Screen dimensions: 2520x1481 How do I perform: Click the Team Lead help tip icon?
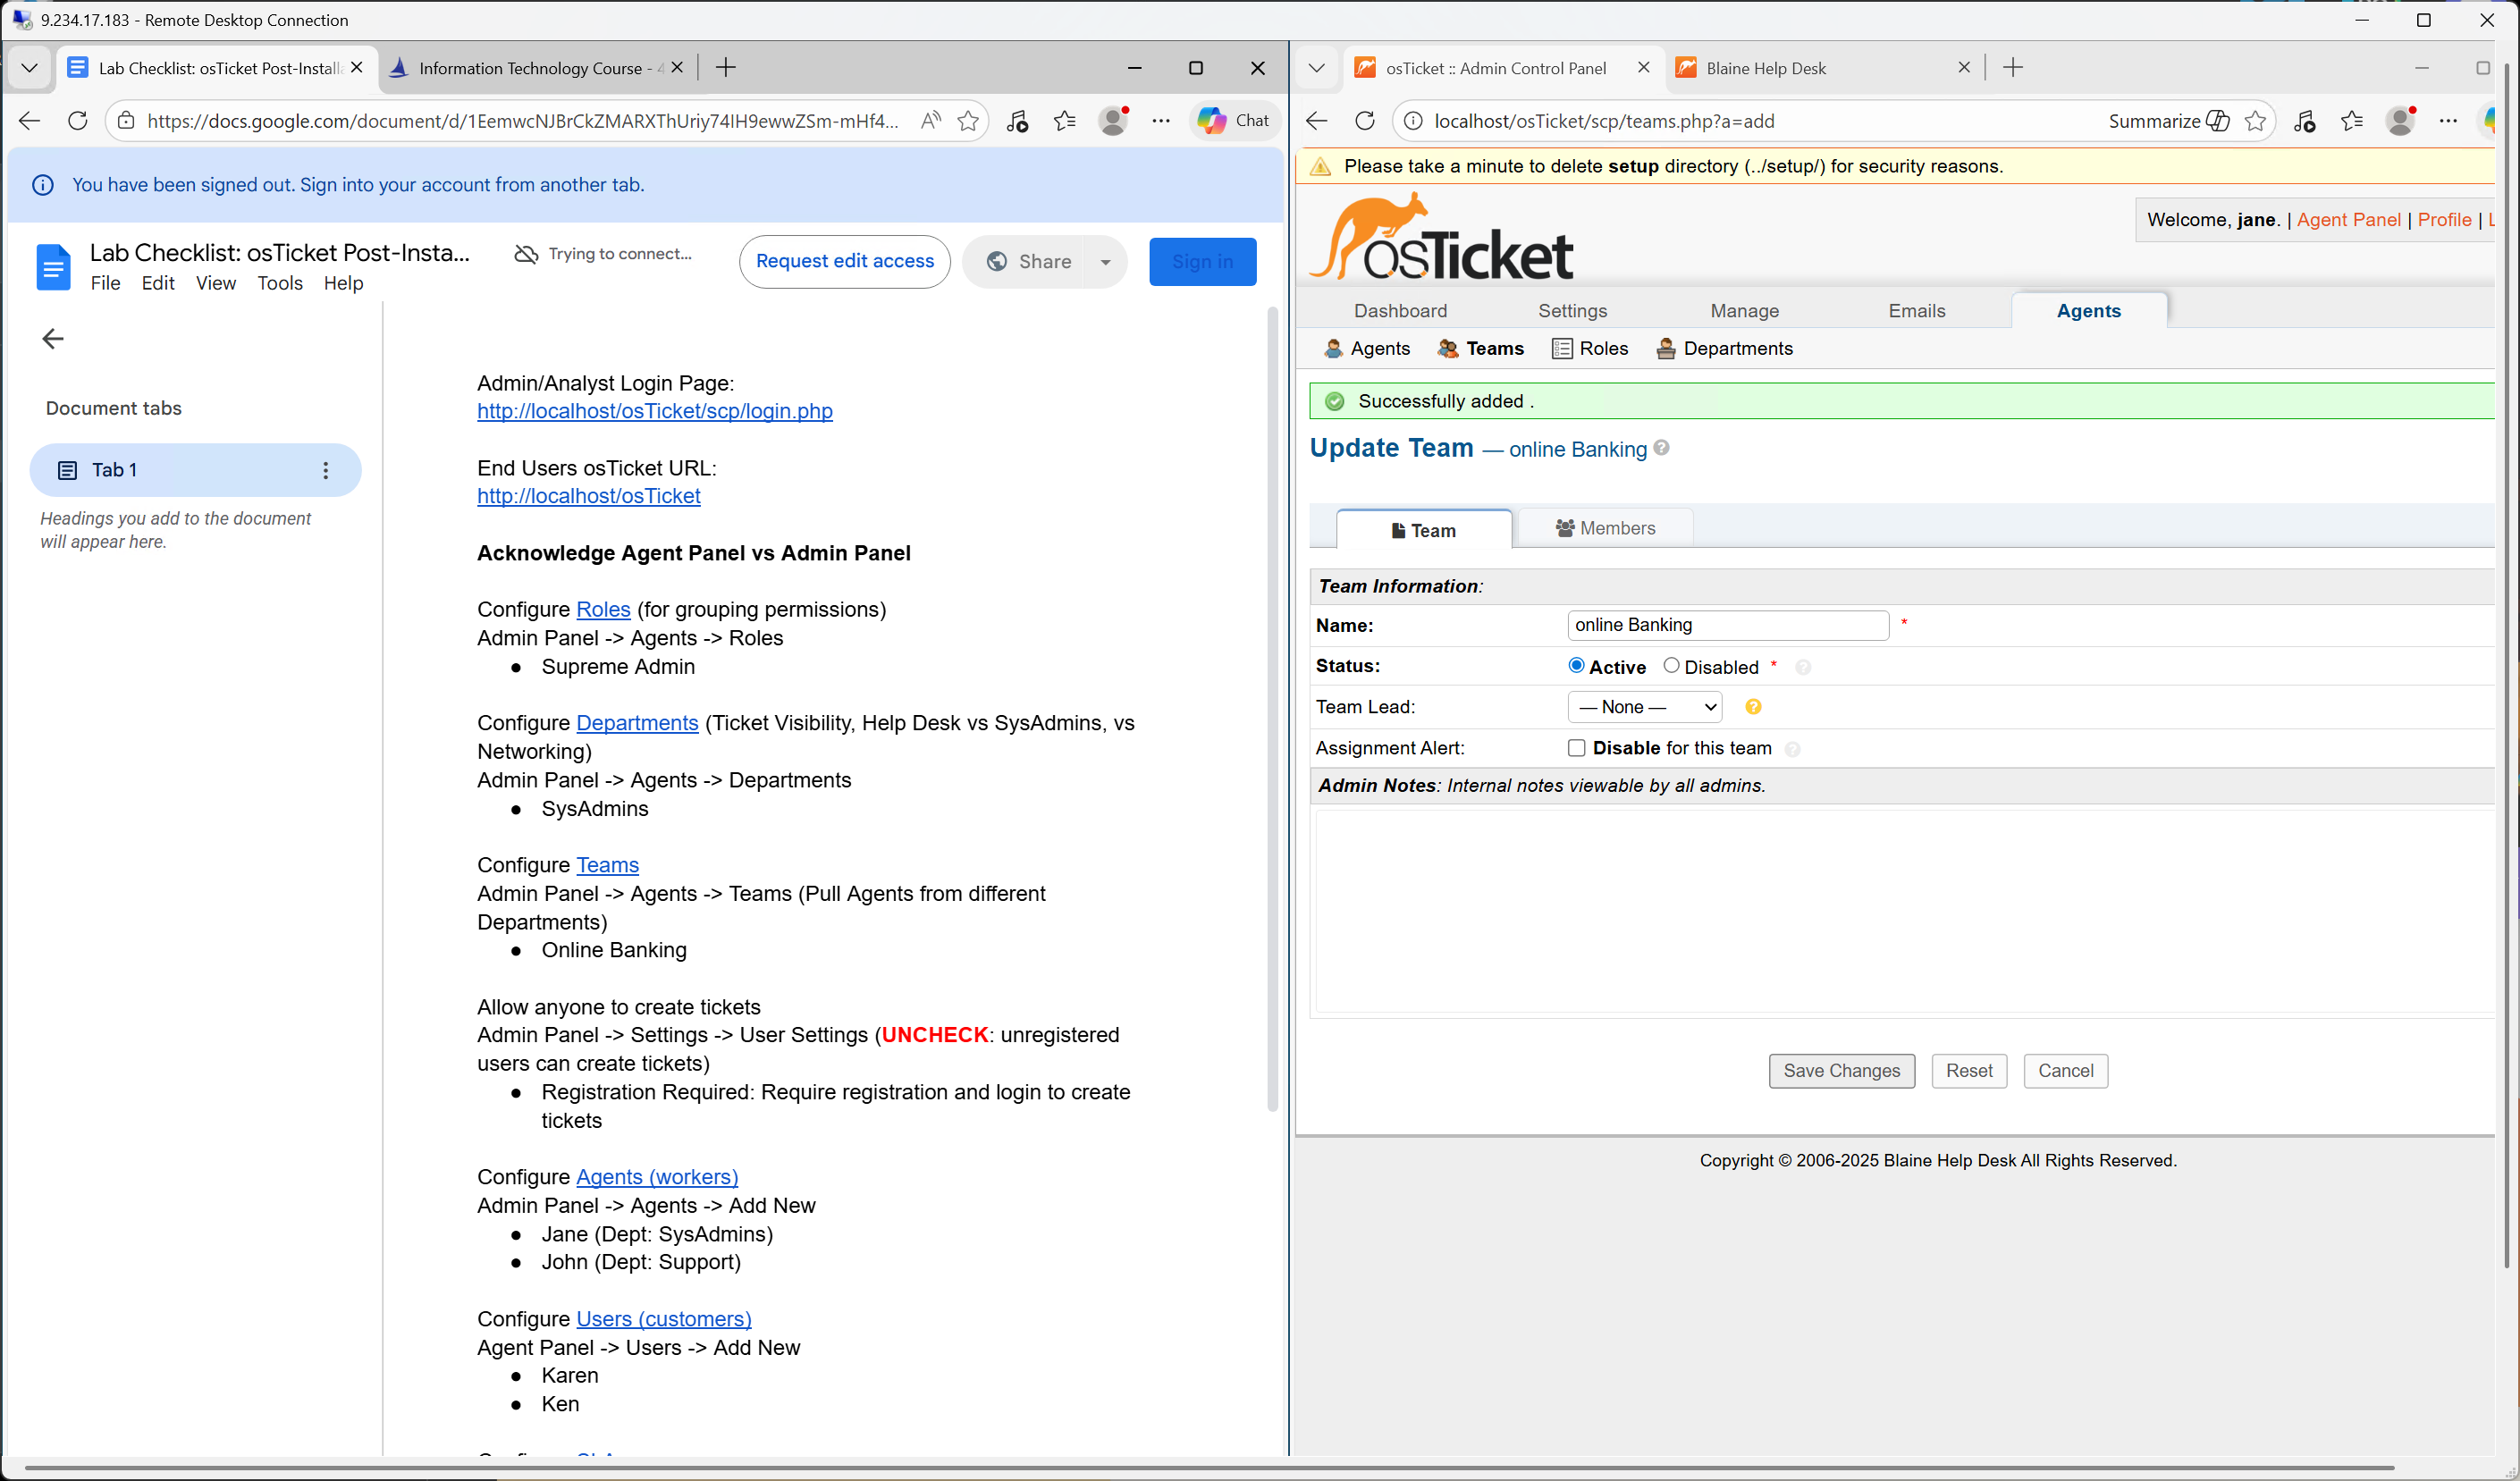tap(1753, 707)
